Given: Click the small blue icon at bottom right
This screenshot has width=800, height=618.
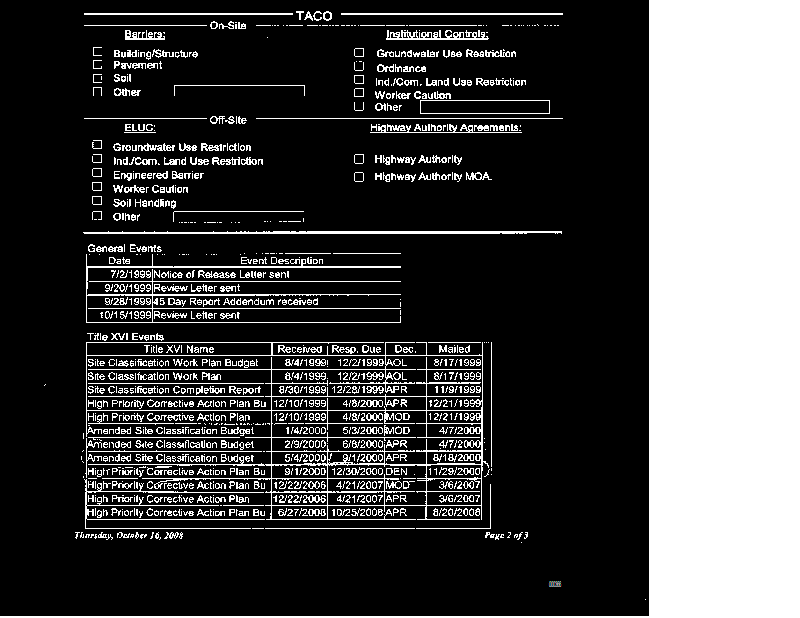Looking at the screenshot, I should tap(555, 583).
